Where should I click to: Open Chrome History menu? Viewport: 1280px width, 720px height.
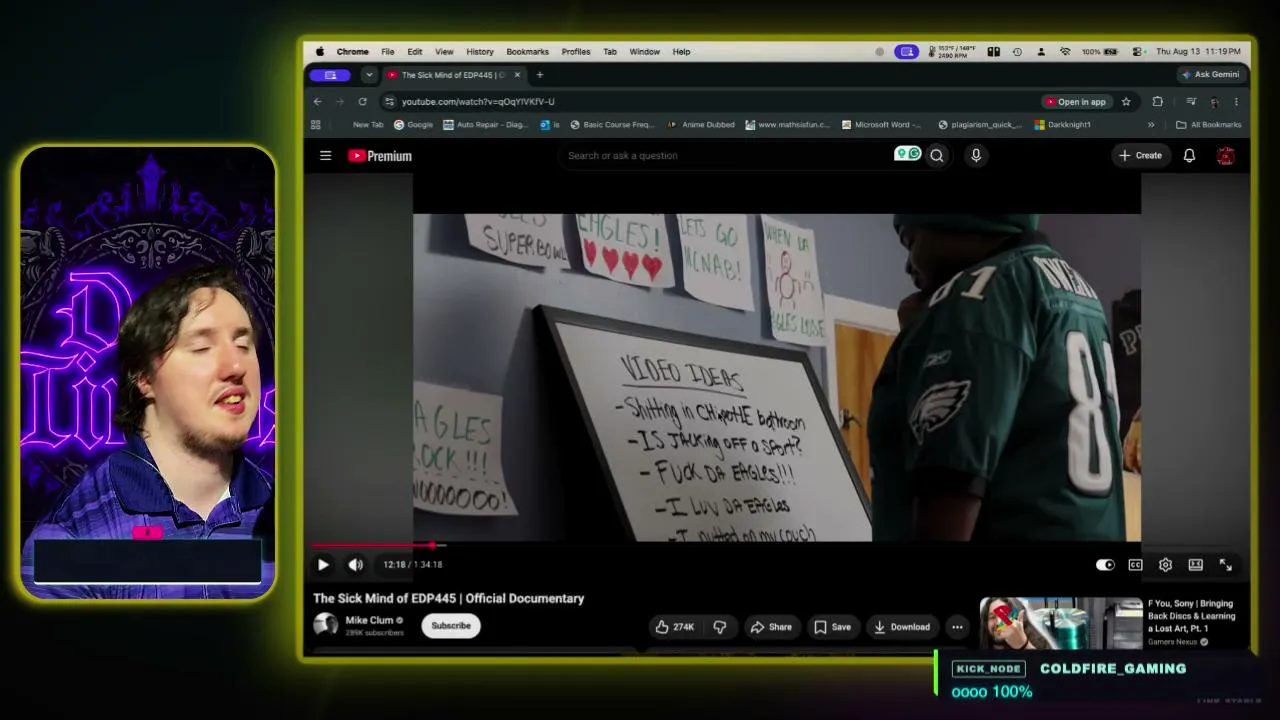click(480, 52)
